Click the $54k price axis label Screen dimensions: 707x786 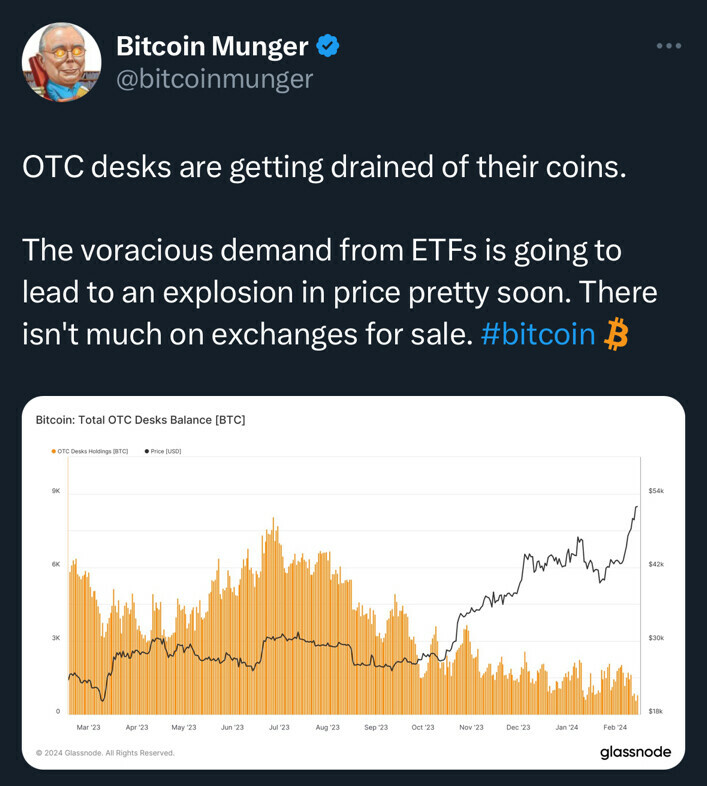click(657, 491)
